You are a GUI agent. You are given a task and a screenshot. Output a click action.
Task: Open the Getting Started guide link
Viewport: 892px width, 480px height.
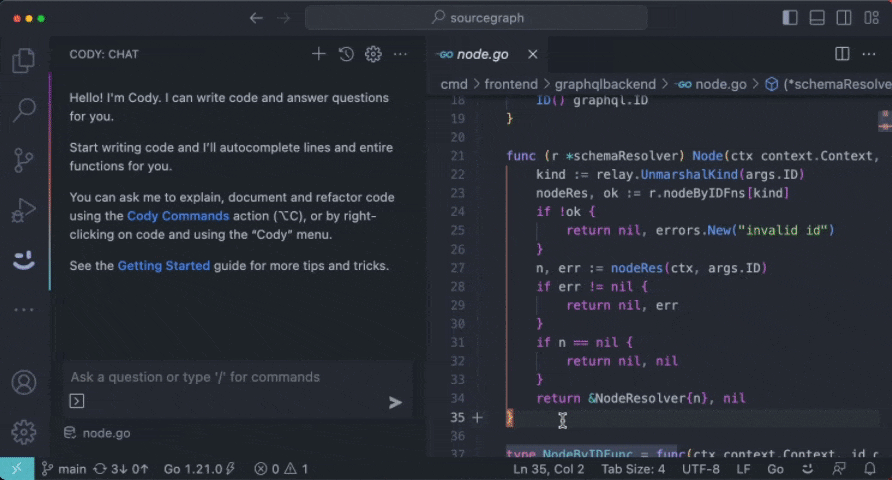164,266
